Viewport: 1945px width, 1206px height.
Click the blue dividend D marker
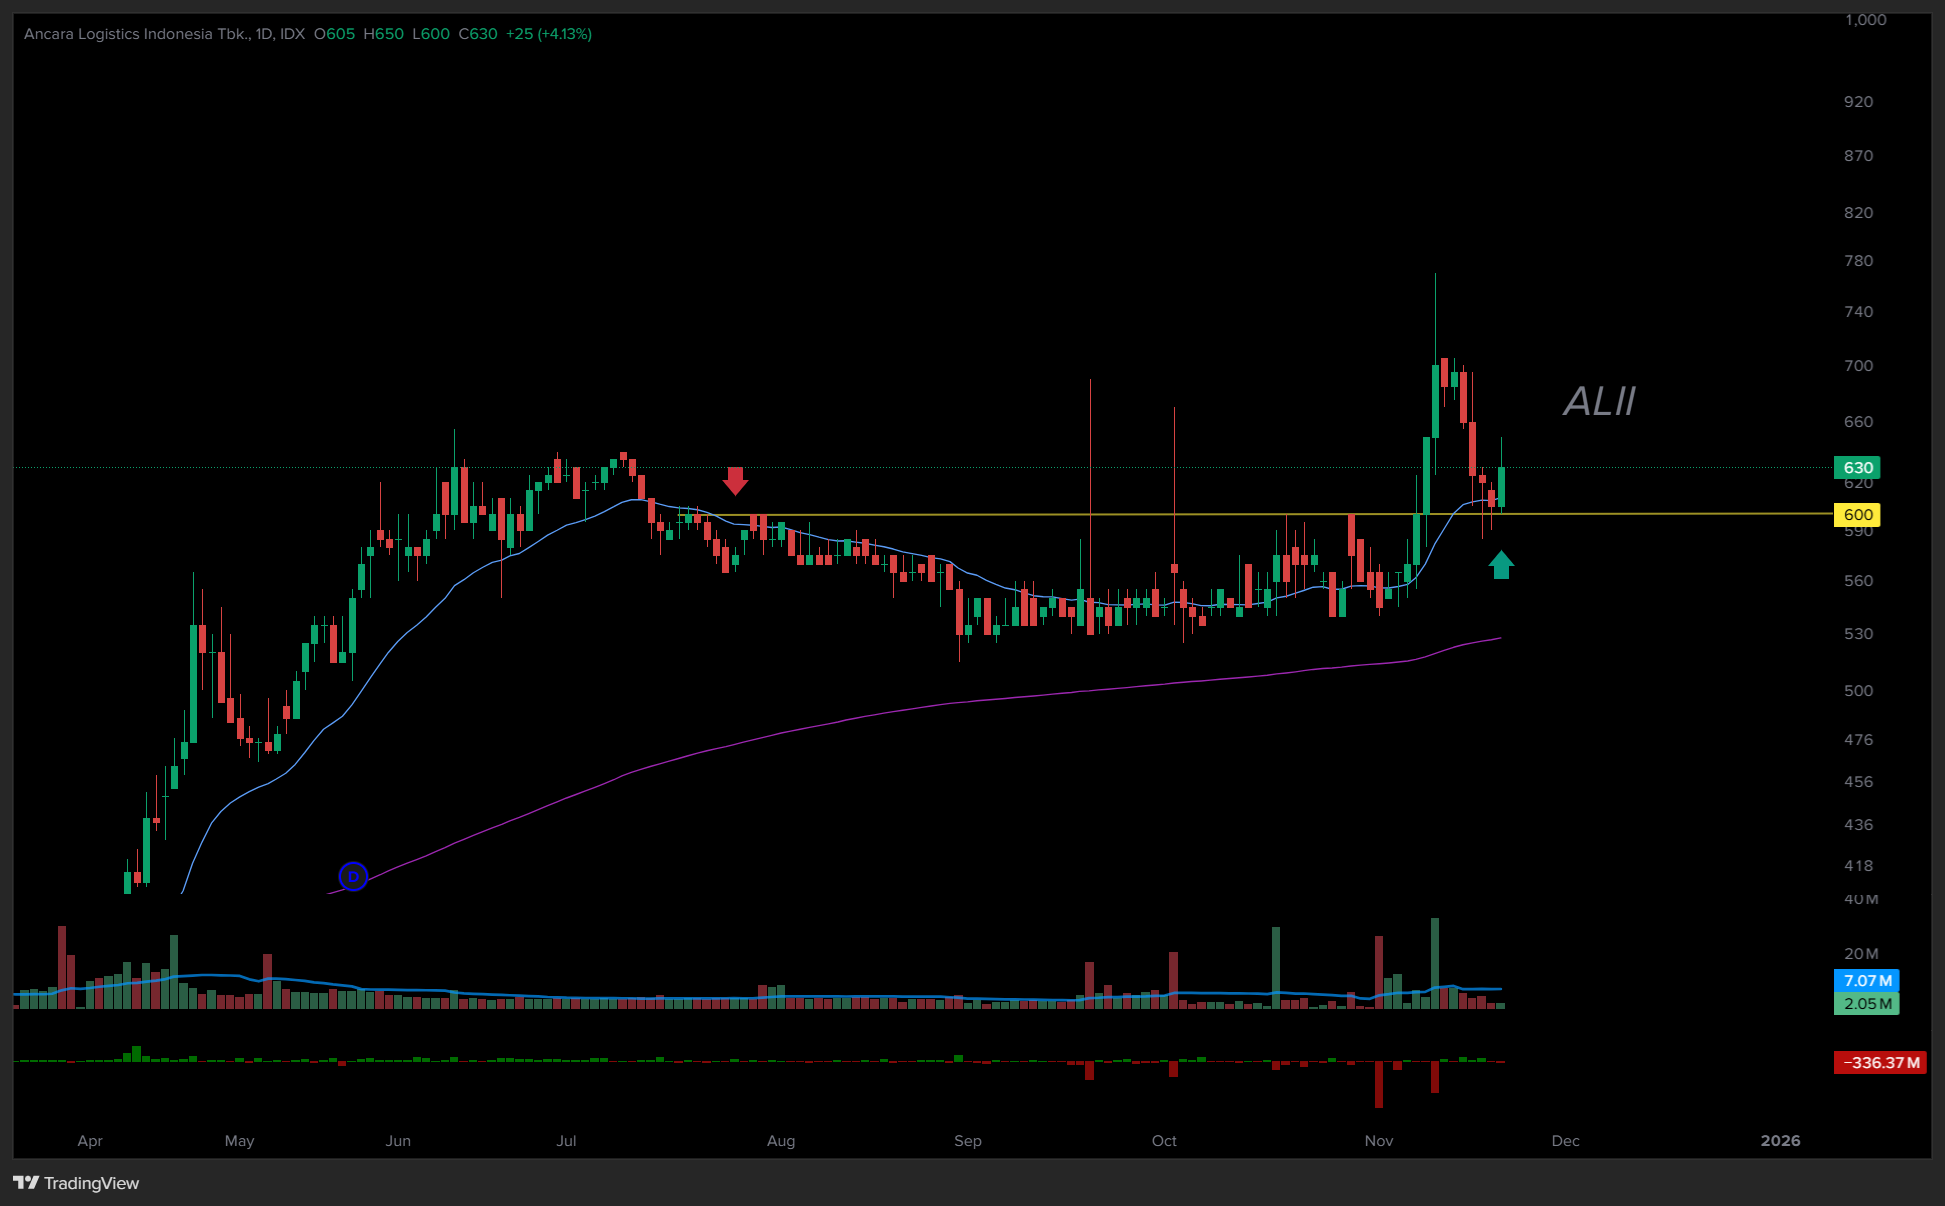click(353, 876)
